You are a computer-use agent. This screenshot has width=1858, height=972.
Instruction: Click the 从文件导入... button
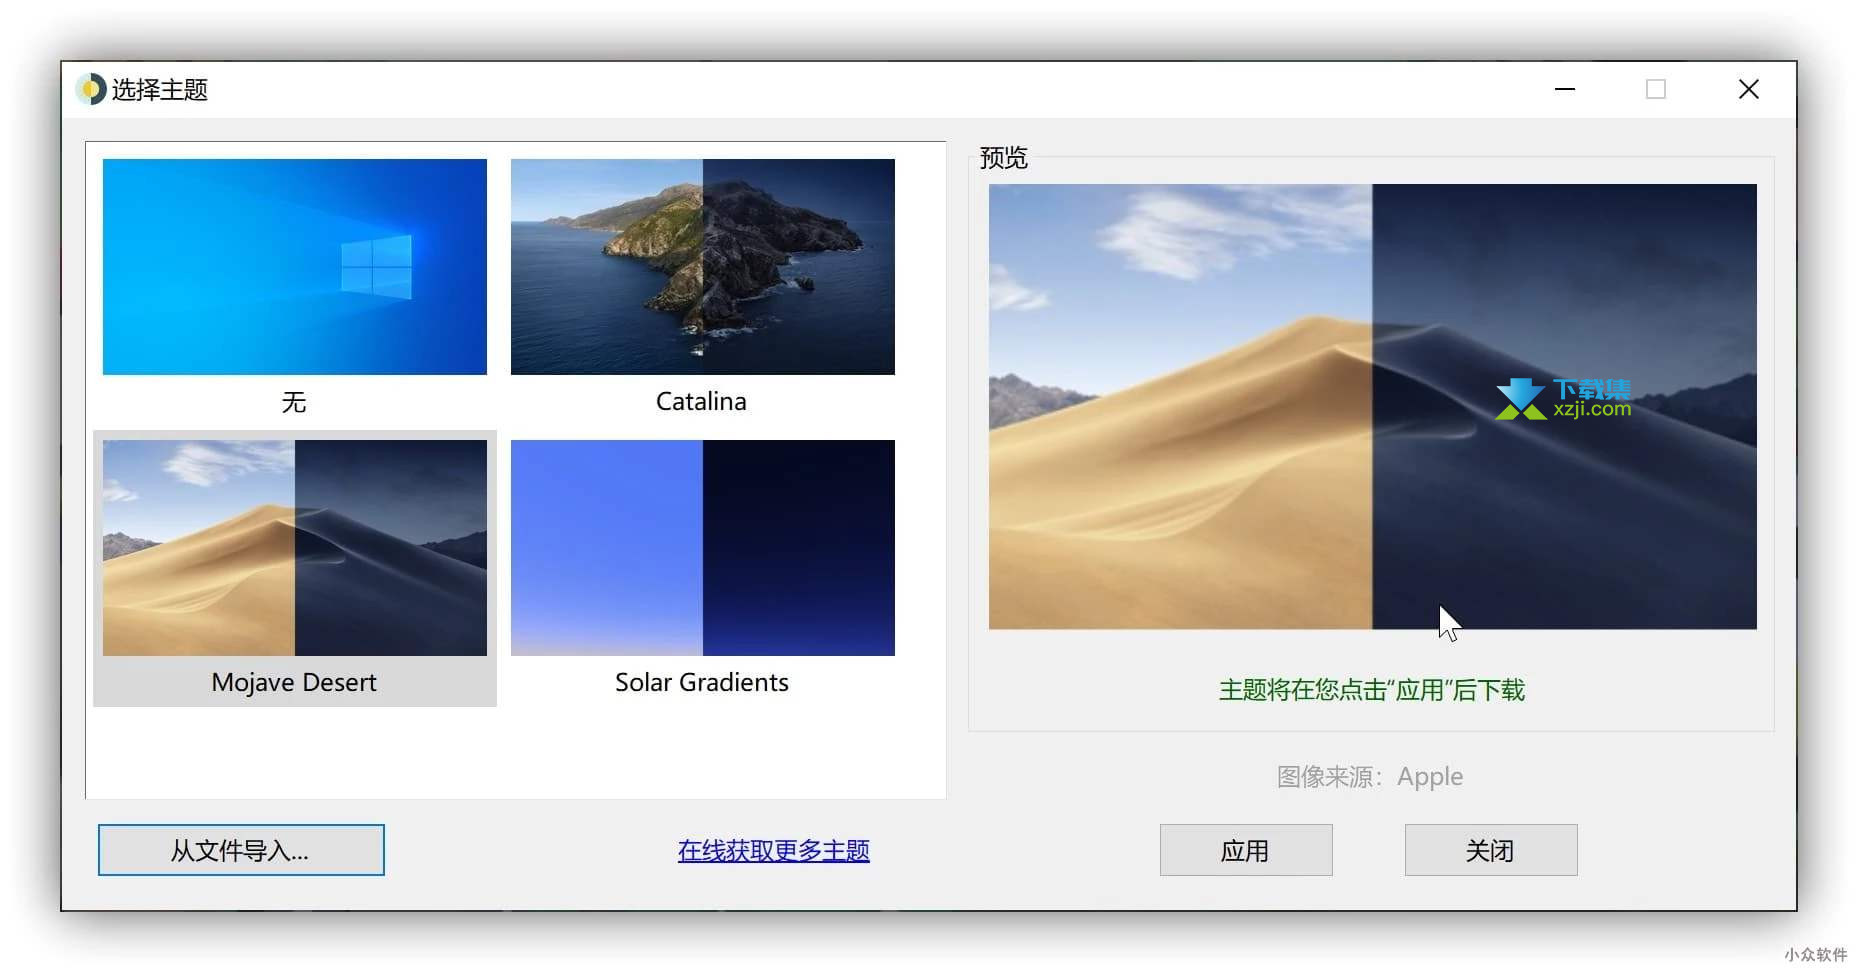[241, 850]
